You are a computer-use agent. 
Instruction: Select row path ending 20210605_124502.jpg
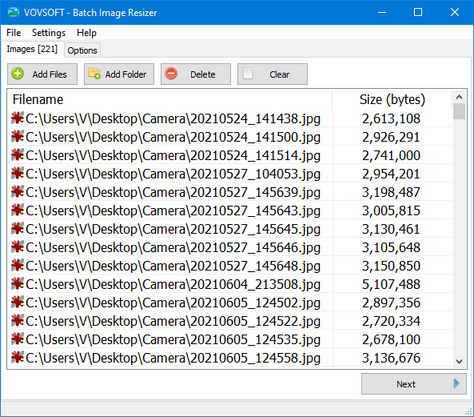173,303
